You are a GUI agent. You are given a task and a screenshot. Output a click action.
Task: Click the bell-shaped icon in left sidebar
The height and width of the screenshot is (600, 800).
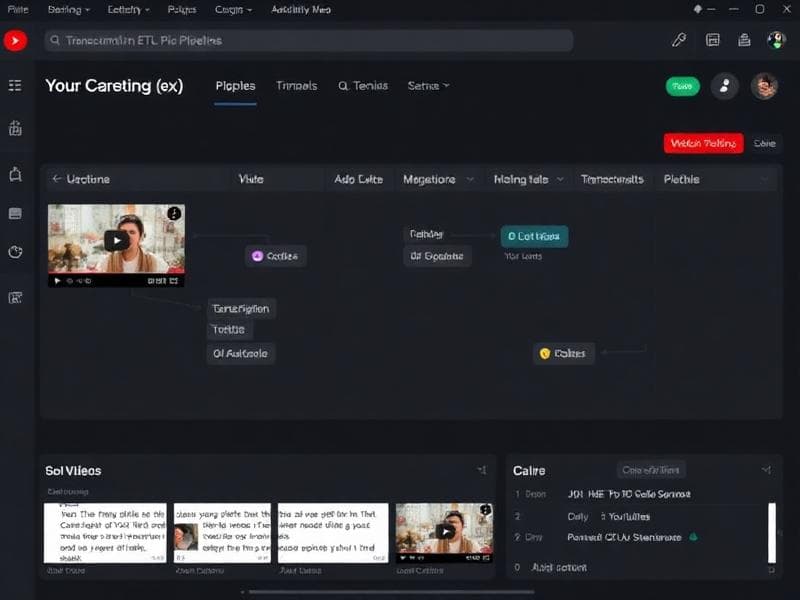point(15,174)
